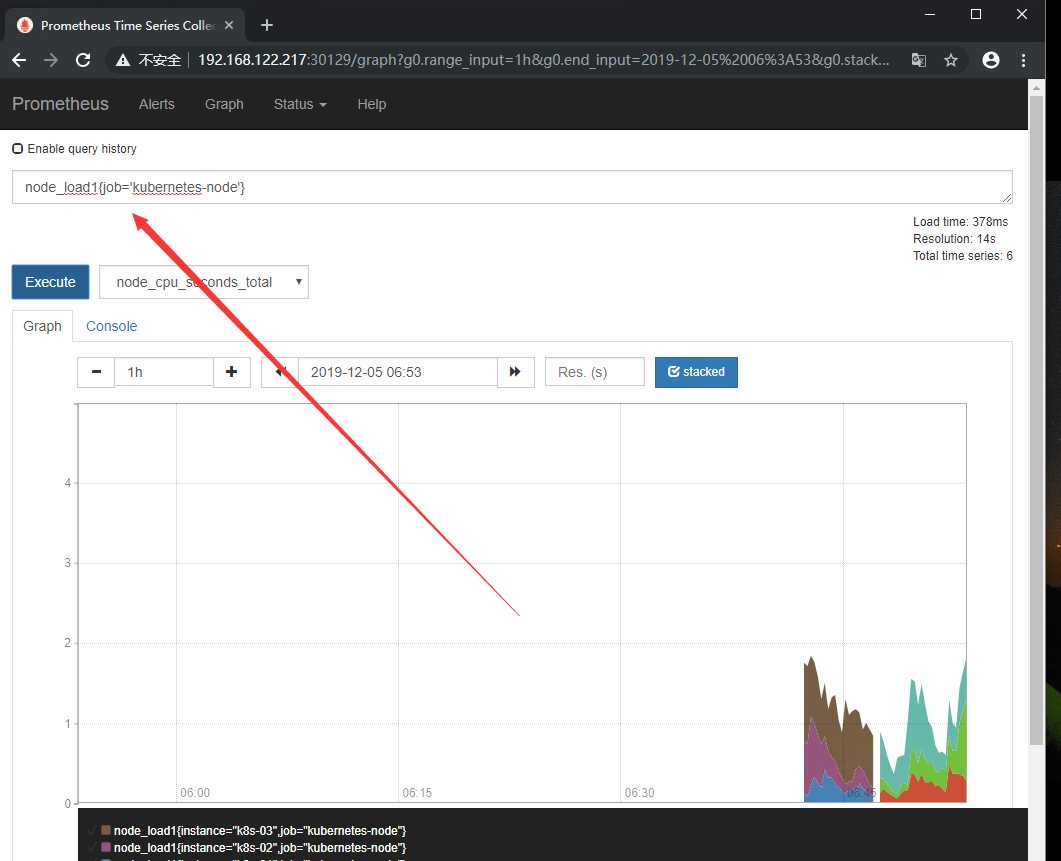1061x861 pixels.
Task: Open Help in navbar
Action: pyautogui.click(x=371, y=104)
